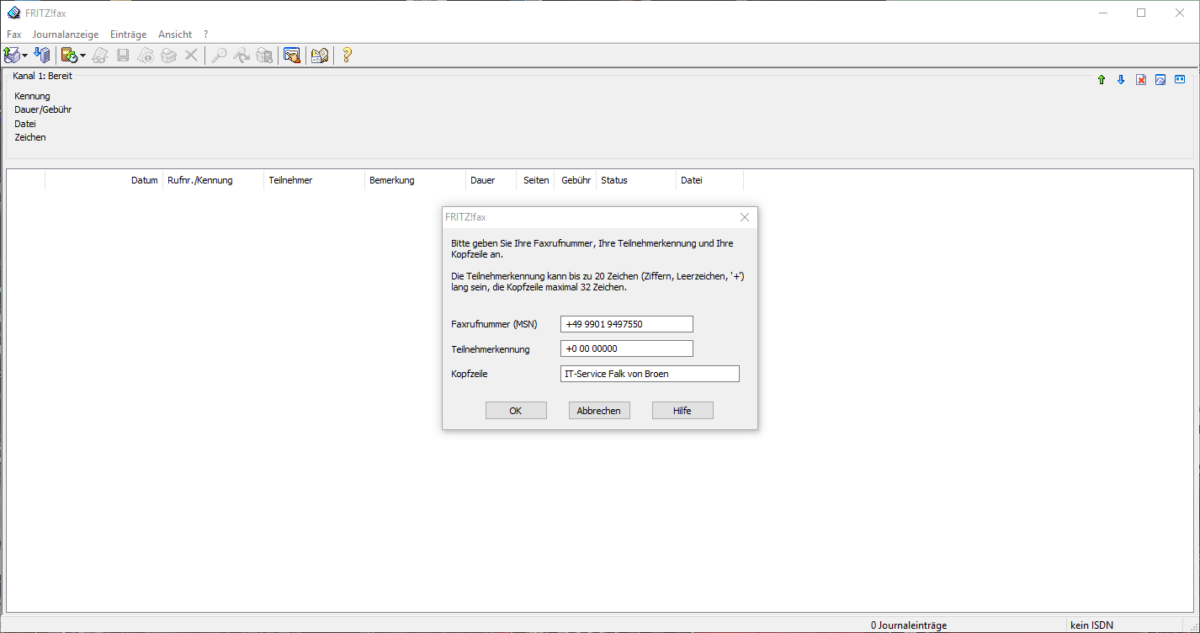This screenshot has width=1200, height=633.
Task: Click the Dauer column header
Action: pos(491,180)
